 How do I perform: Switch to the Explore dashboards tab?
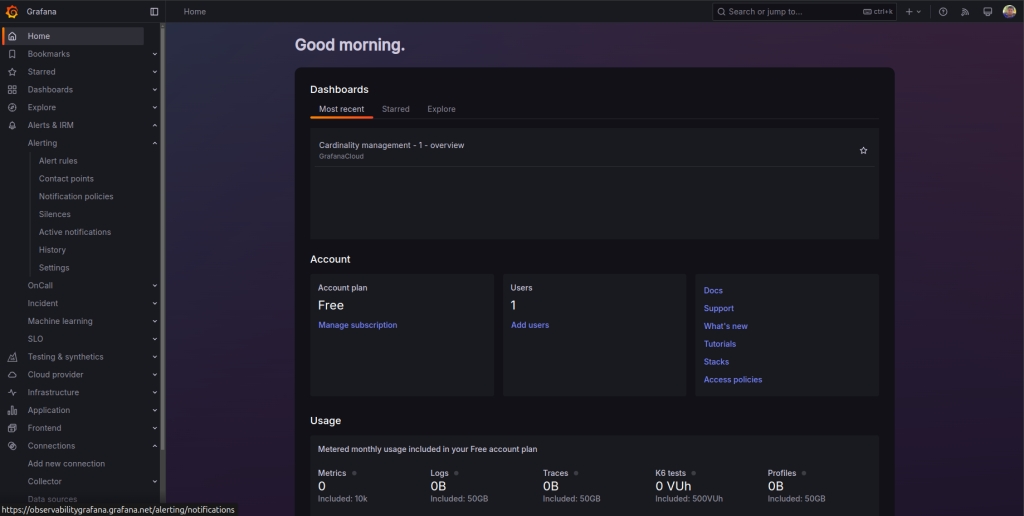pos(441,109)
